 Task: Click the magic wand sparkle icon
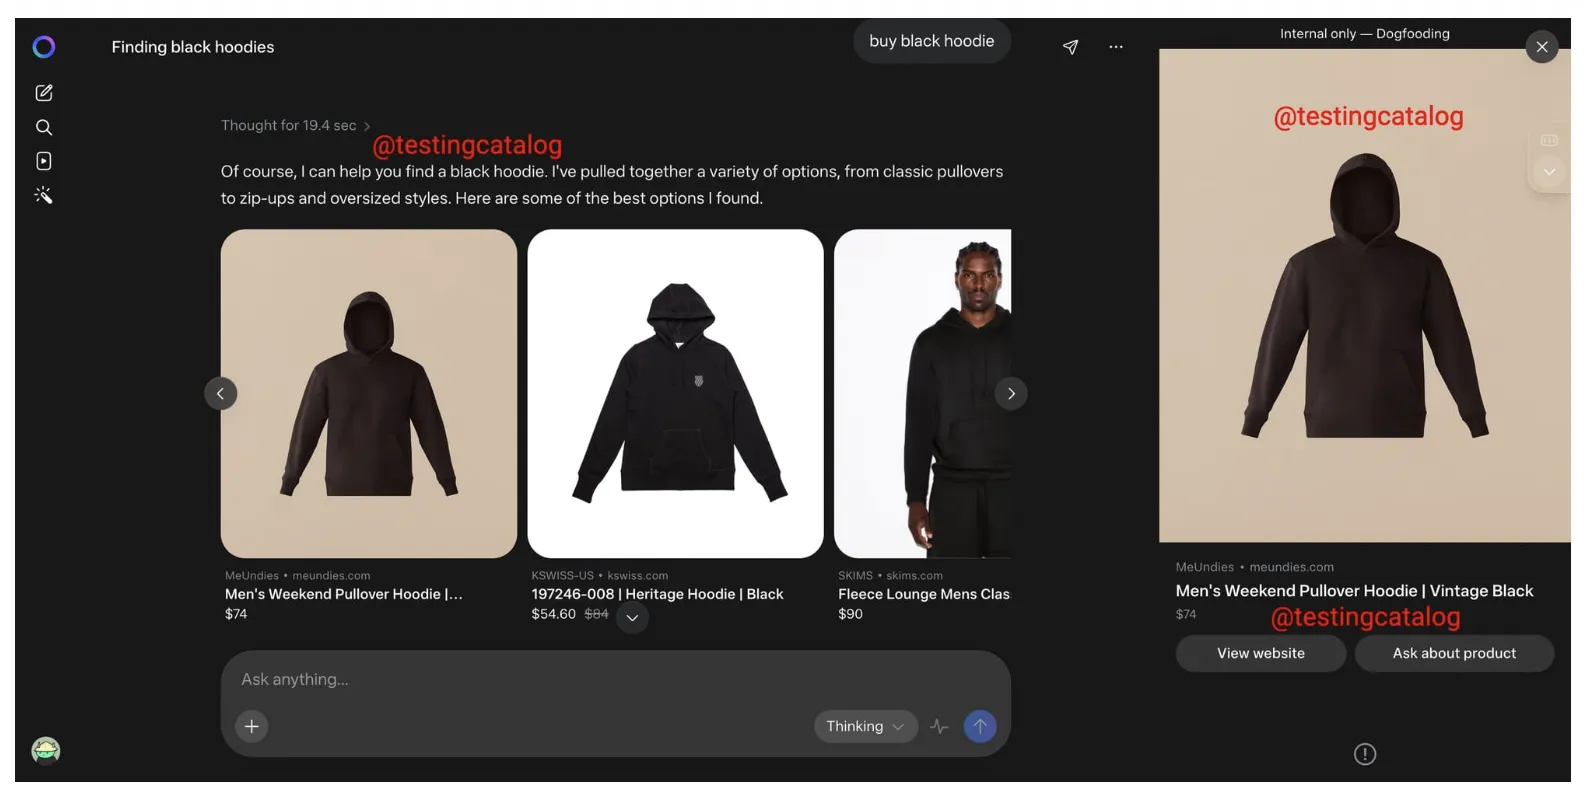point(44,195)
